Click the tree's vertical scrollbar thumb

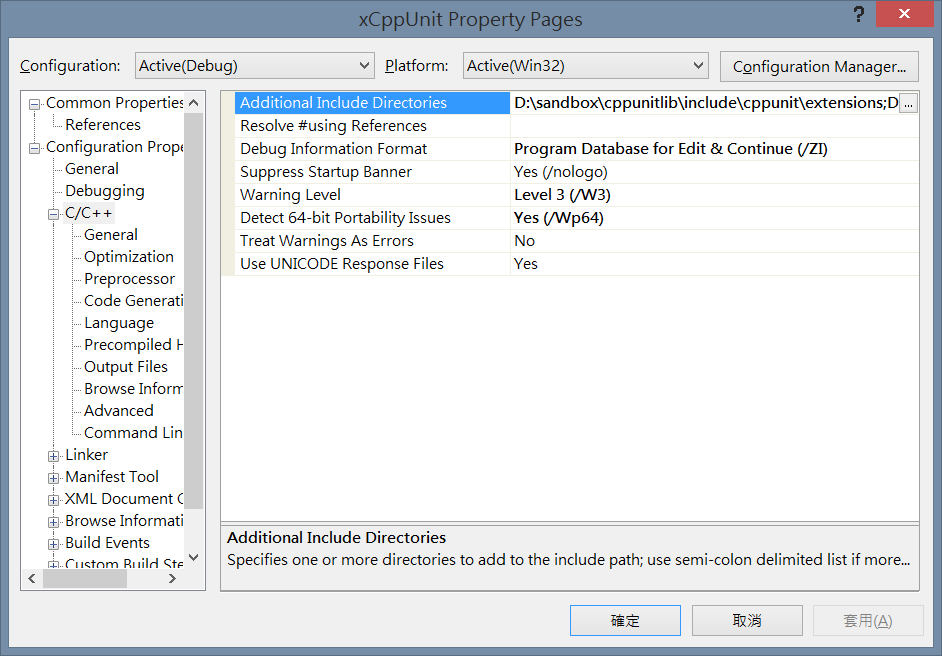click(x=193, y=311)
